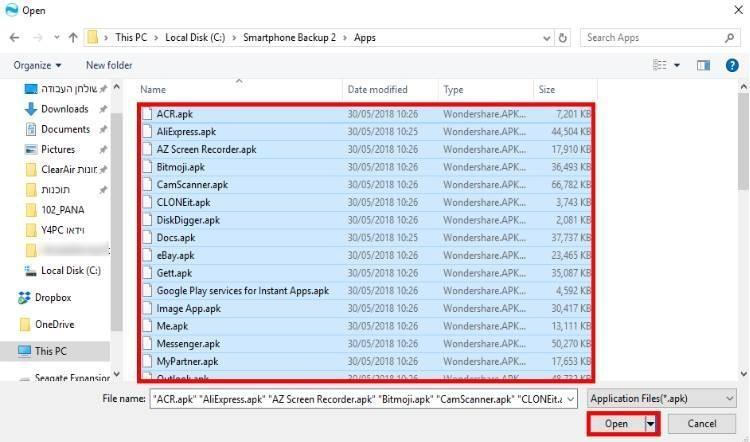Click navigation pane scroll down arrow
The width and height of the screenshot is (750, 442).
[116, 374]
